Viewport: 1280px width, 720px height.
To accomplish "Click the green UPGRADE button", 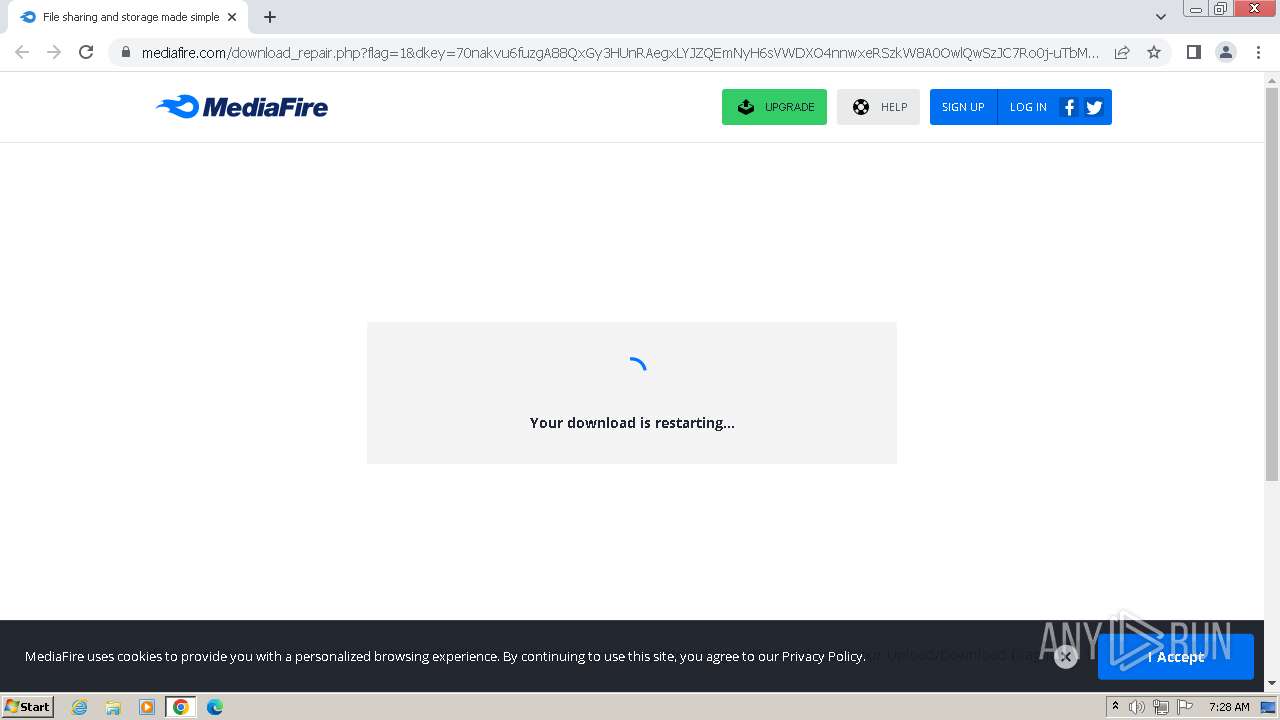I will tap(774, 107).
